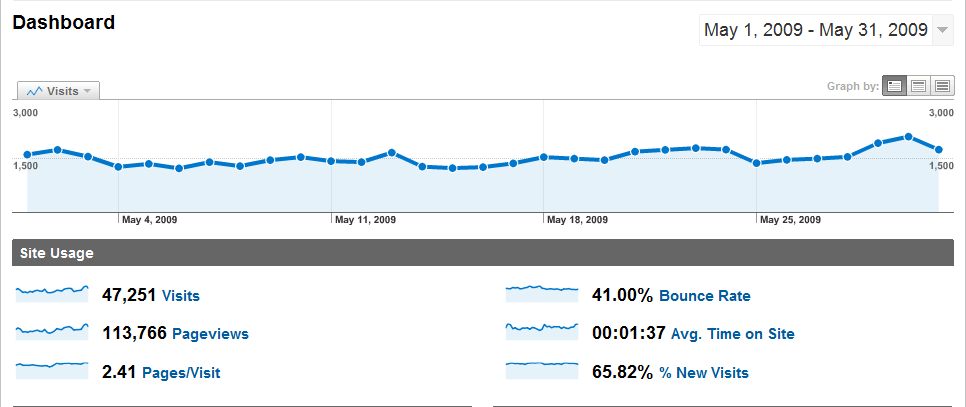The width and height of the screenshot is (966, 407).
Task: Click the sparkline beside 47,251 Visits
Action: tap(52, 293)
